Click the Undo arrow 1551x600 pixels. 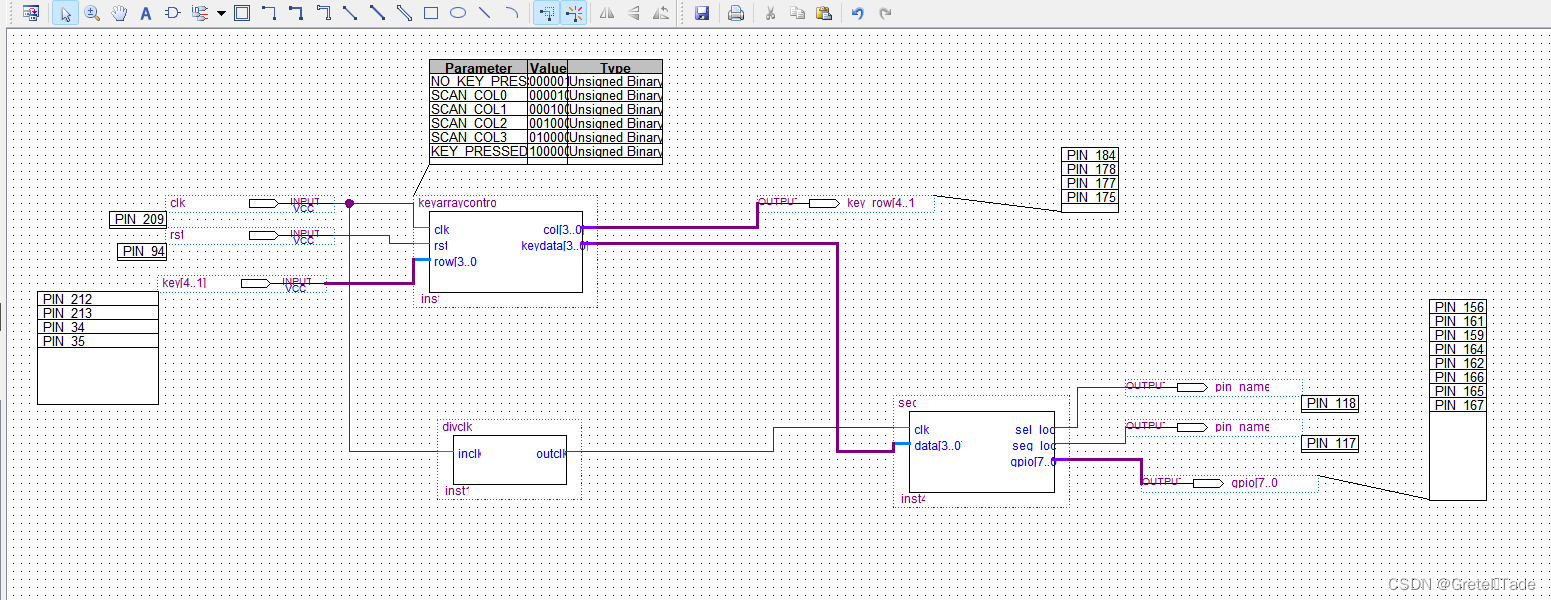coord(858,13)
